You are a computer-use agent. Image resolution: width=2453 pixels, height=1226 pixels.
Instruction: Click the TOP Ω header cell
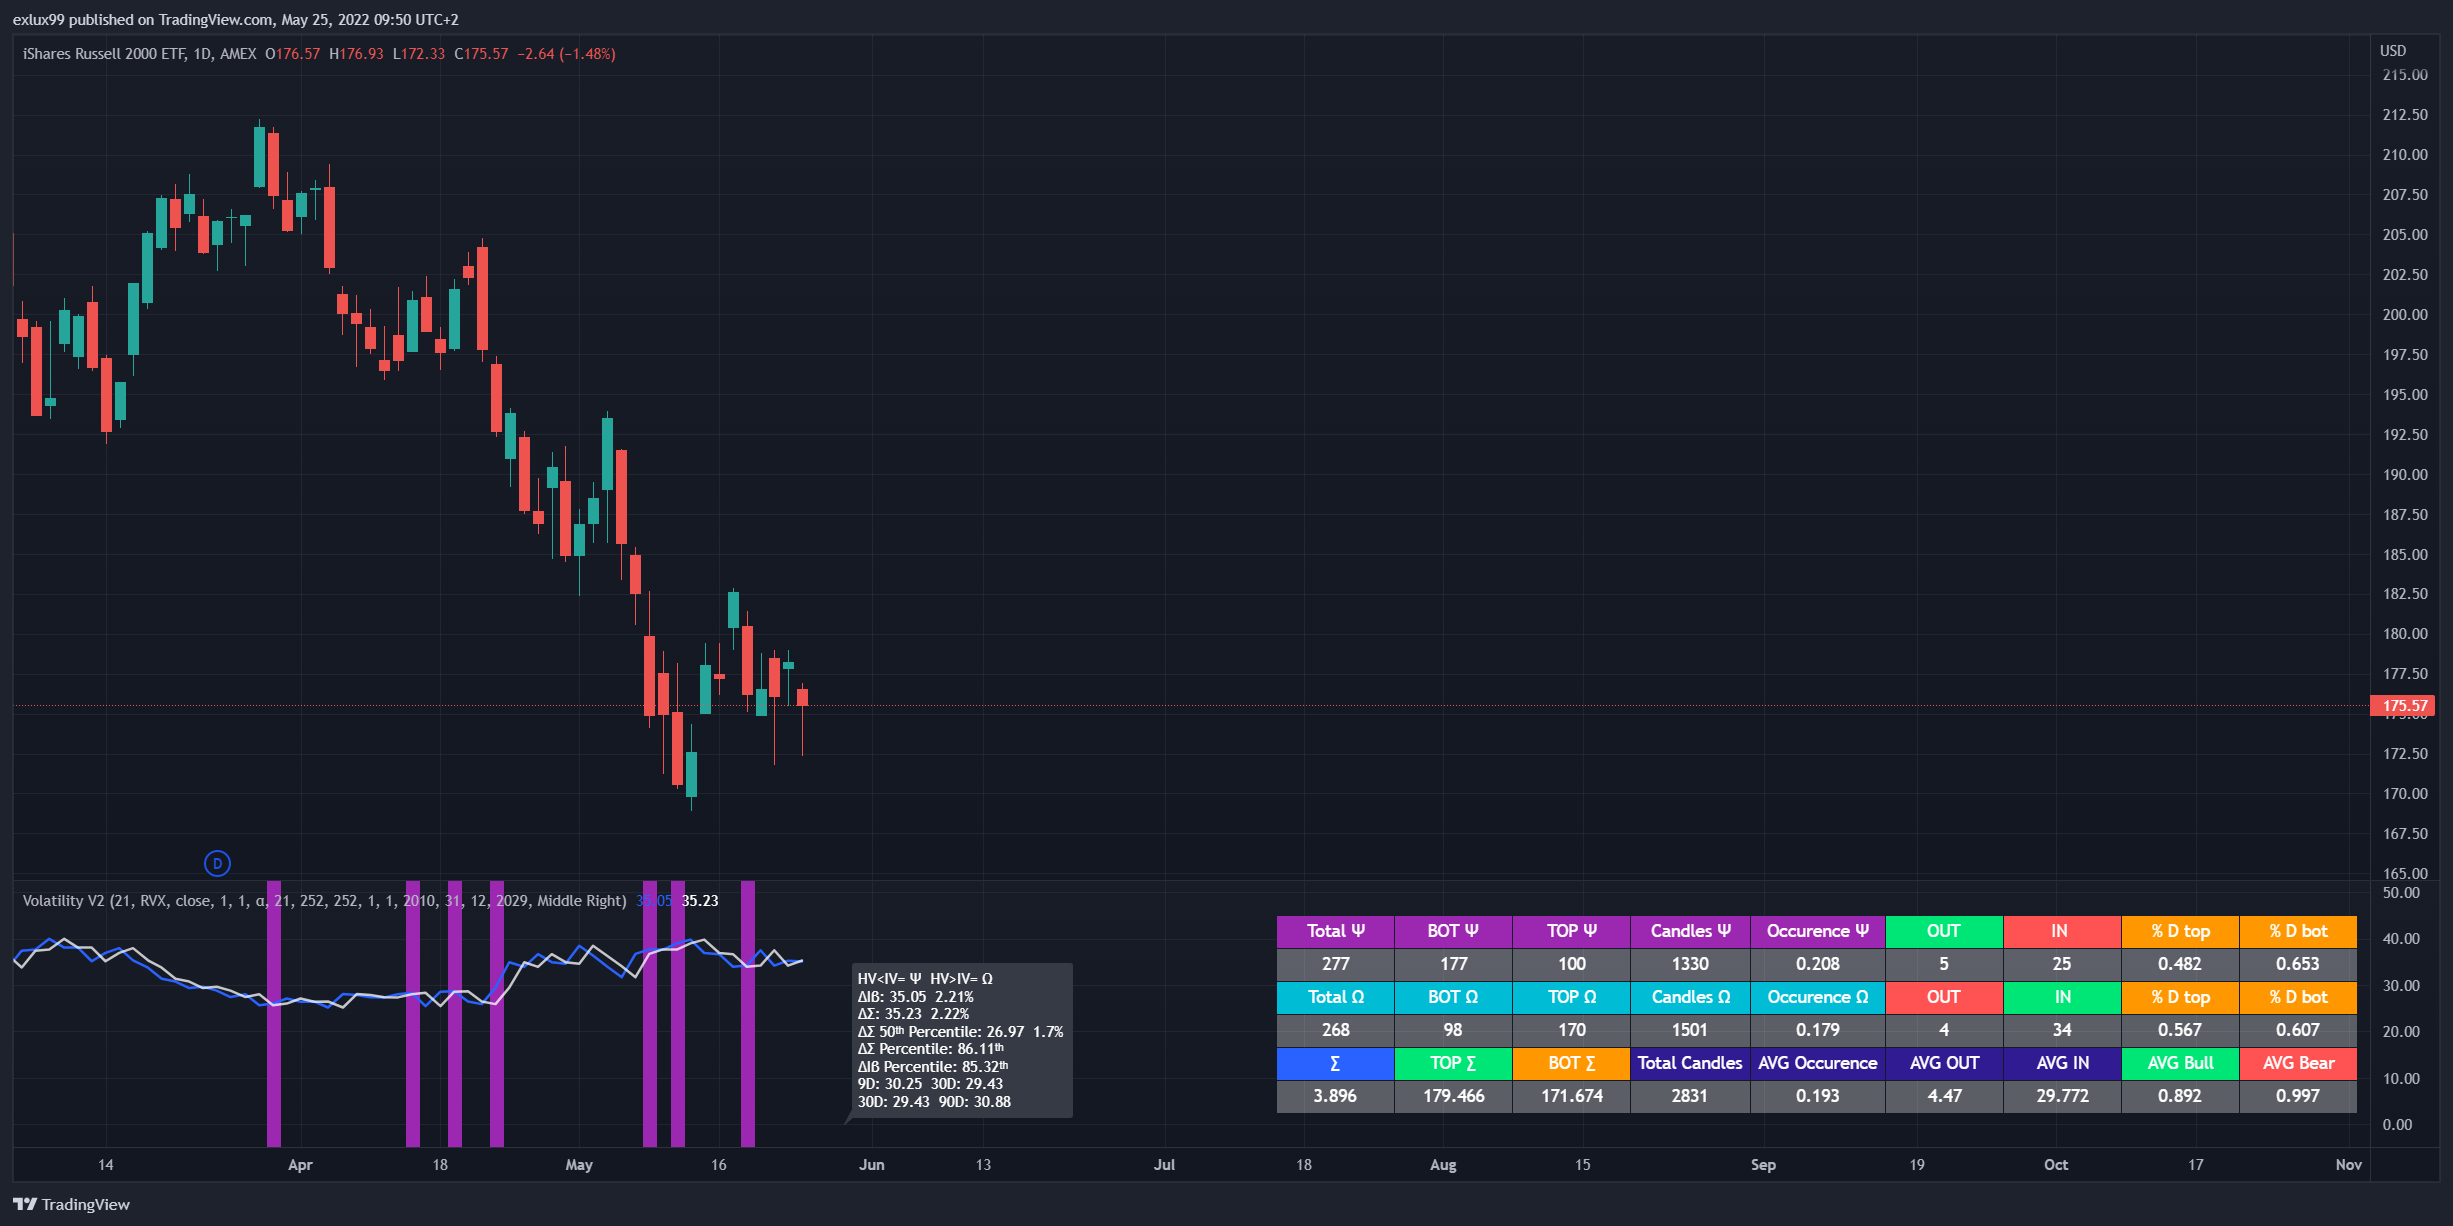(1571, 997)
